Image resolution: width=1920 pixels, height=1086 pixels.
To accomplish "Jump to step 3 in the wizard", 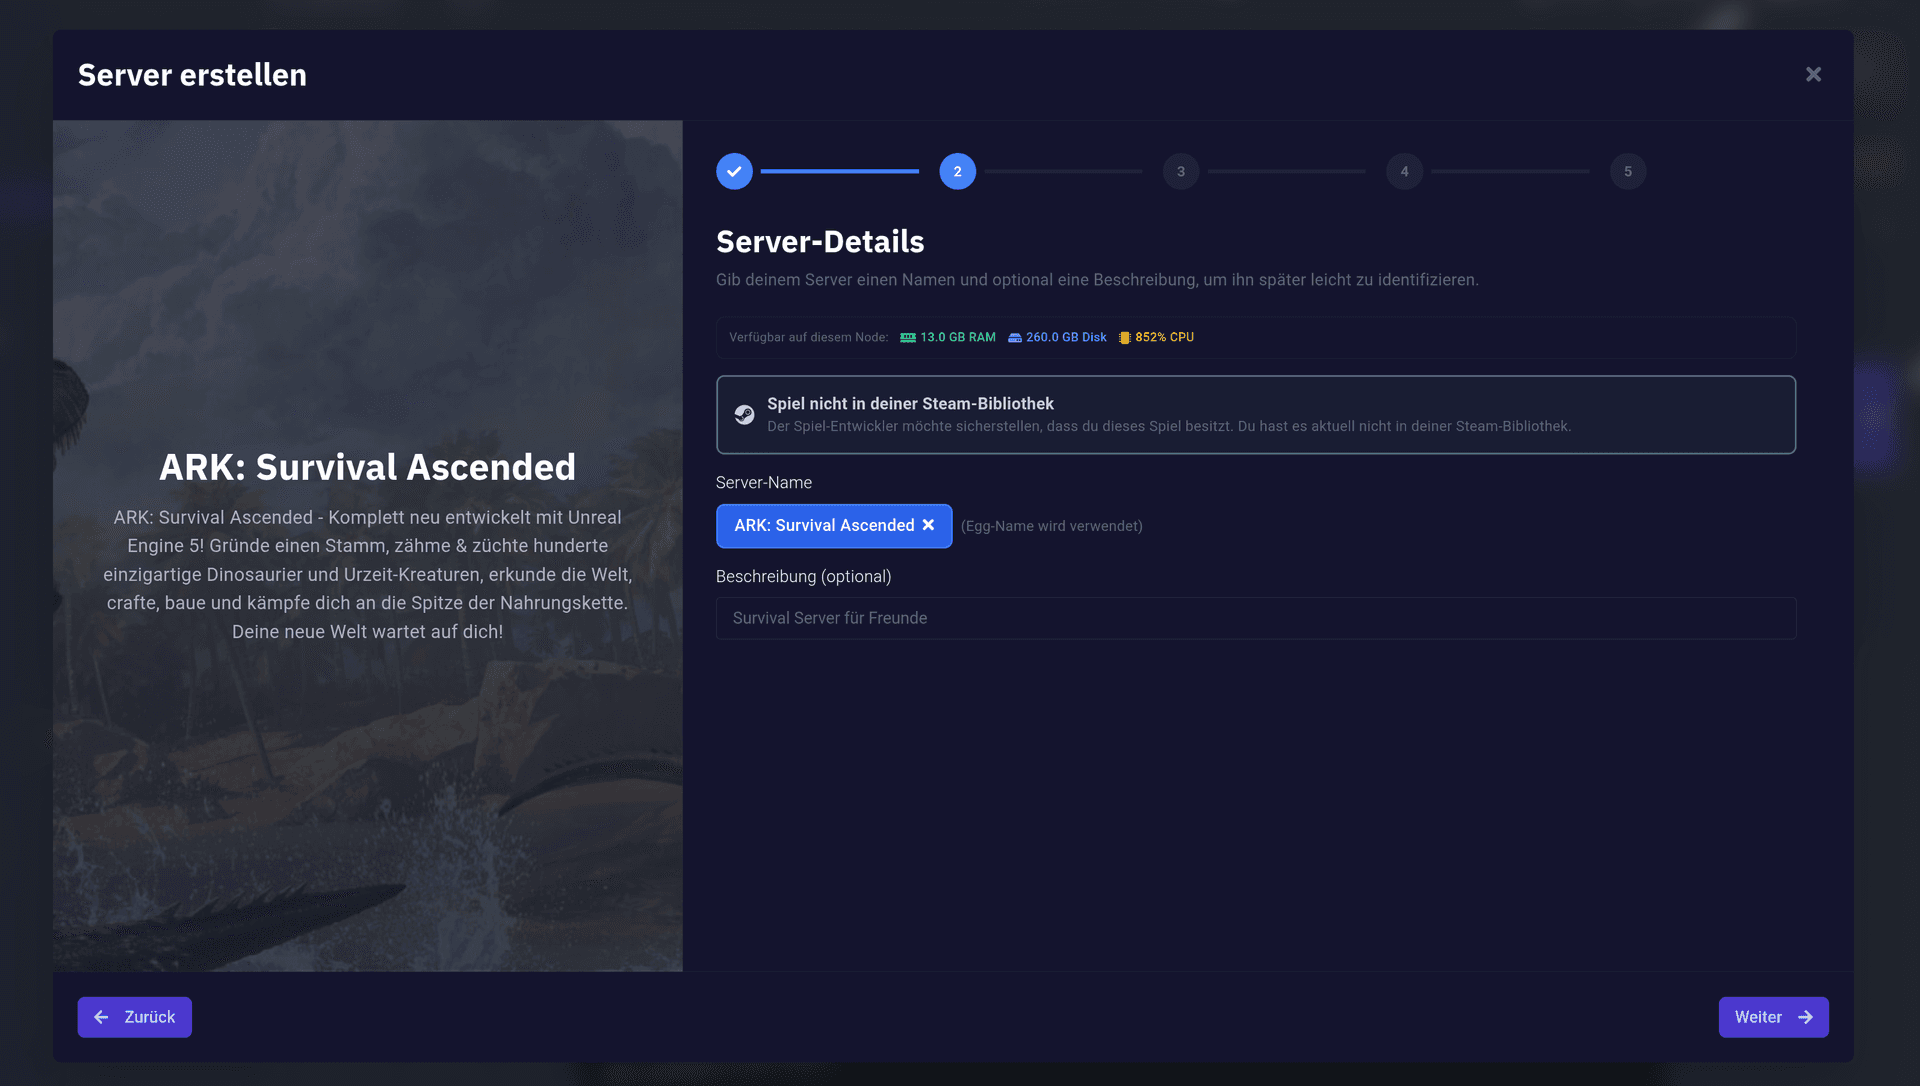I will point(1181,171).
